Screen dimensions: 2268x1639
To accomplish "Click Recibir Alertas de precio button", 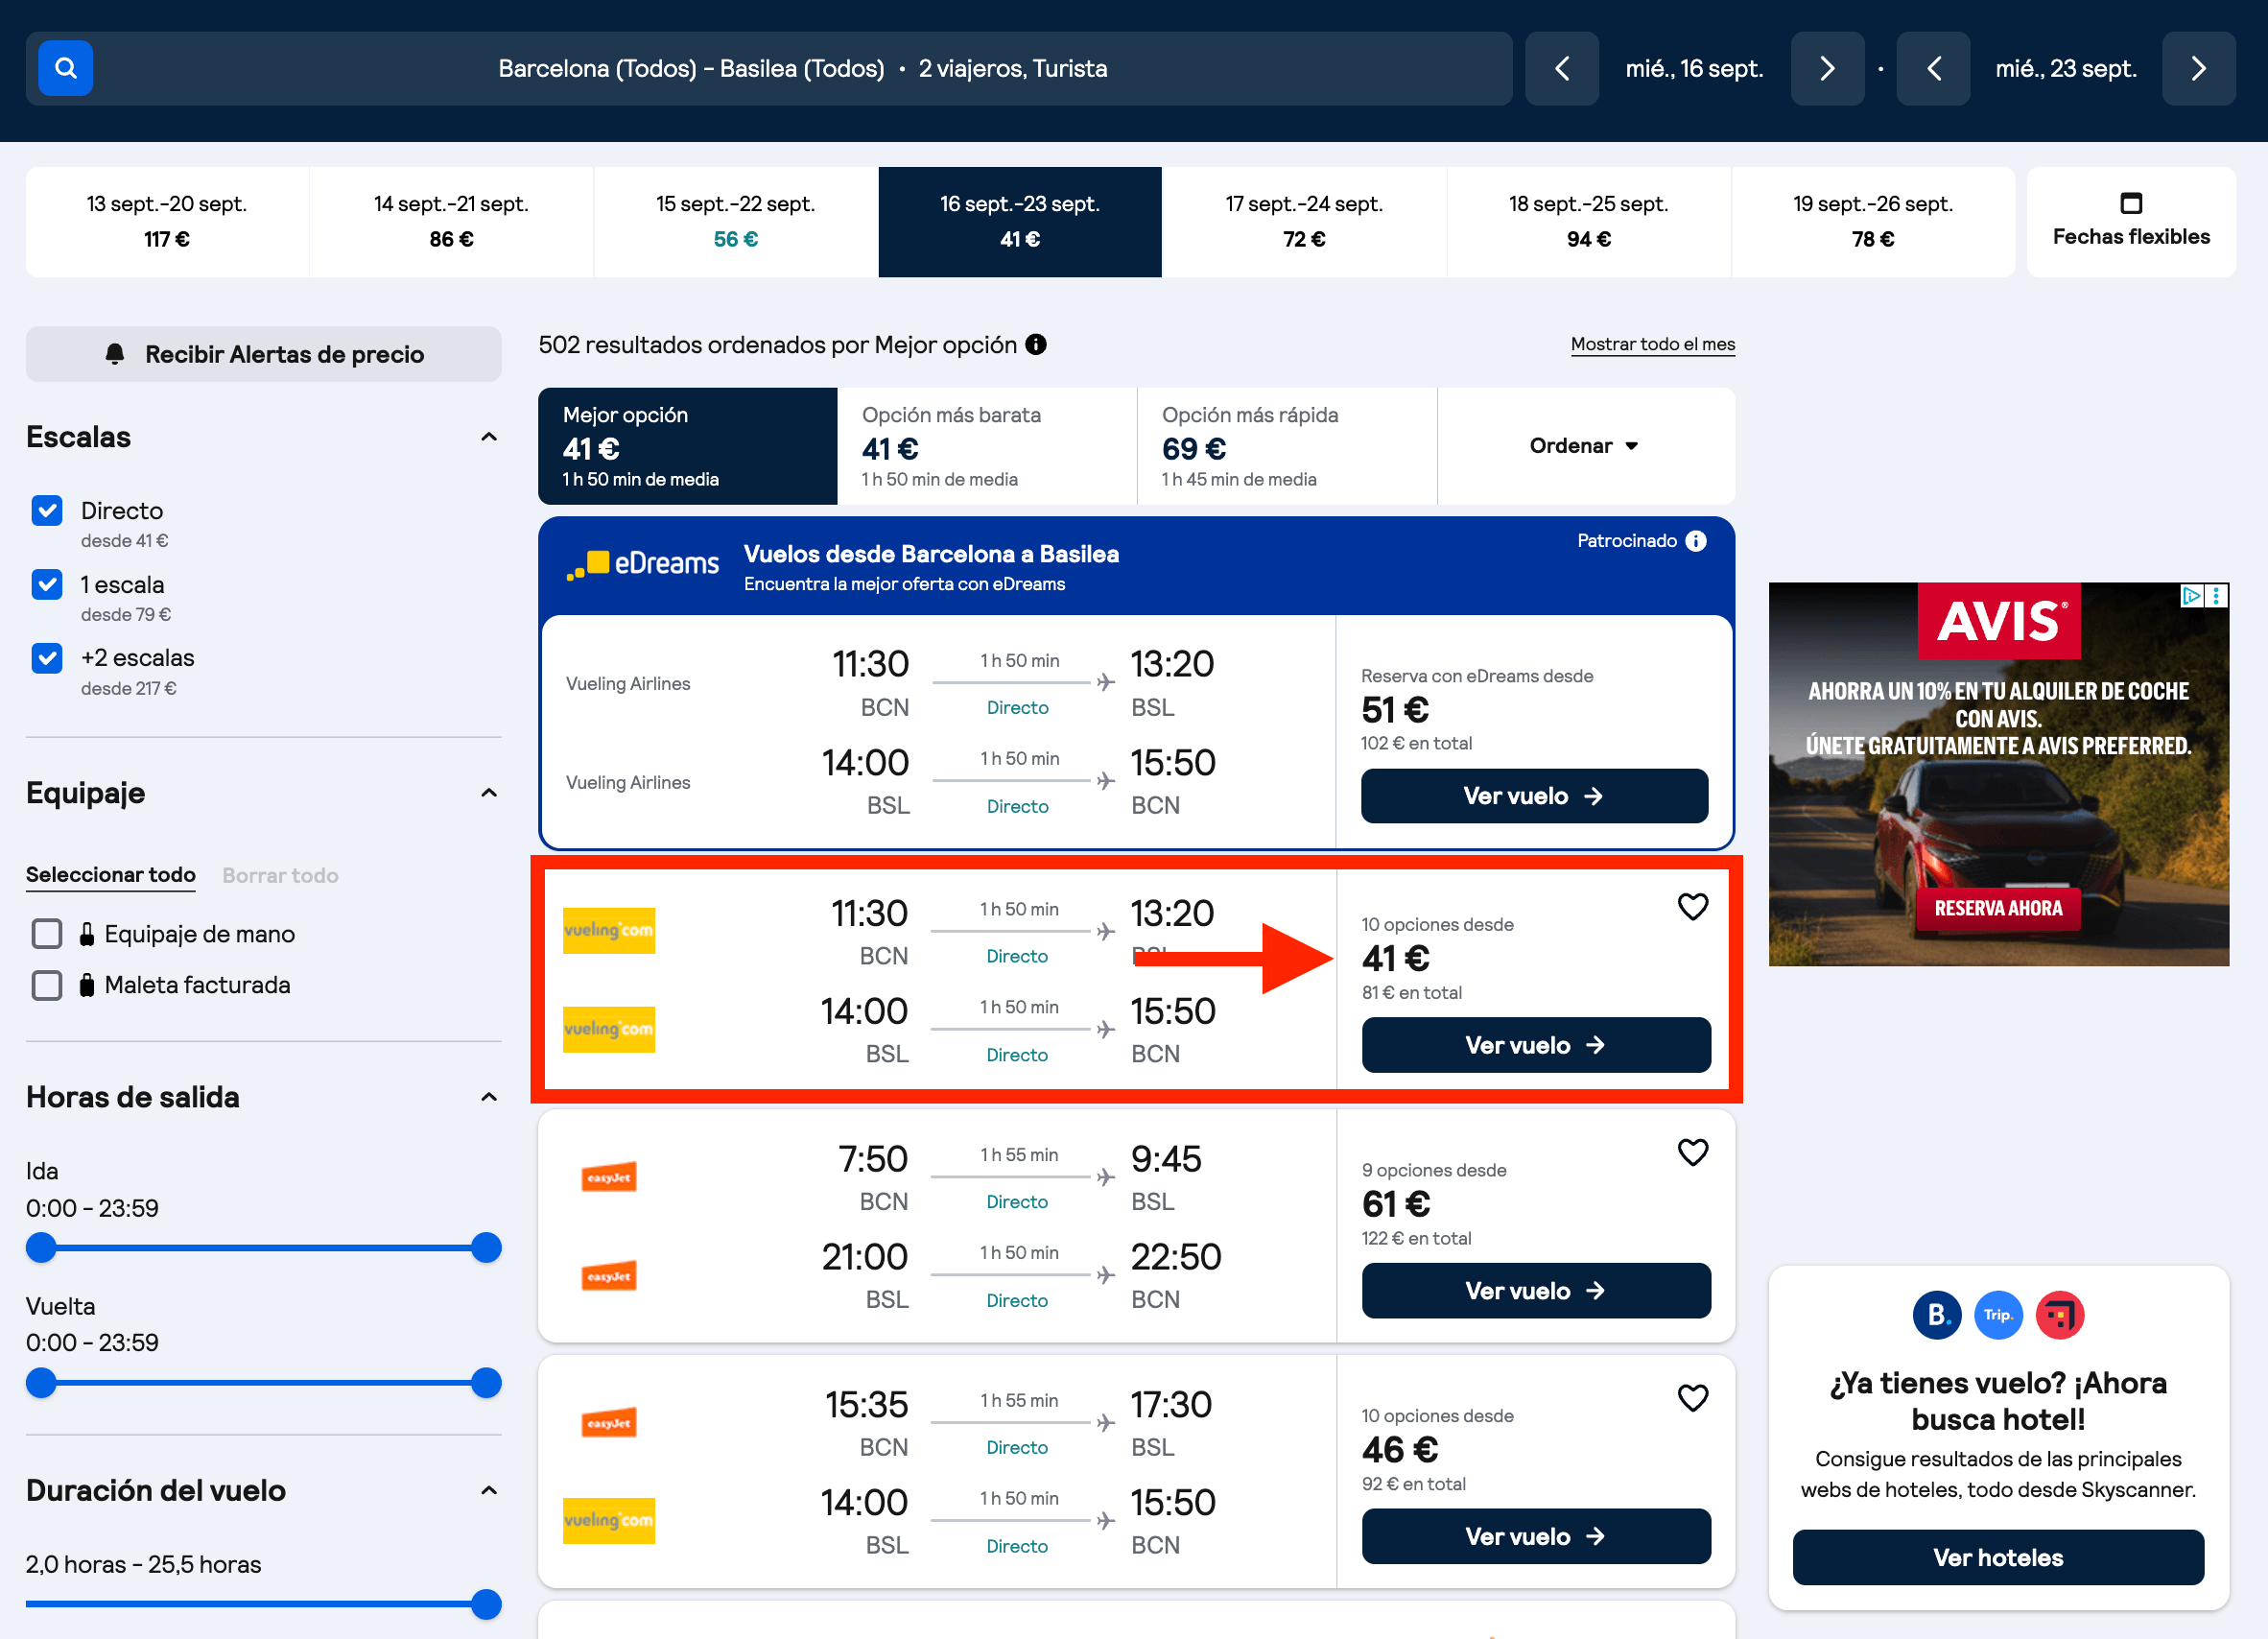I will (x=264, y=354).
